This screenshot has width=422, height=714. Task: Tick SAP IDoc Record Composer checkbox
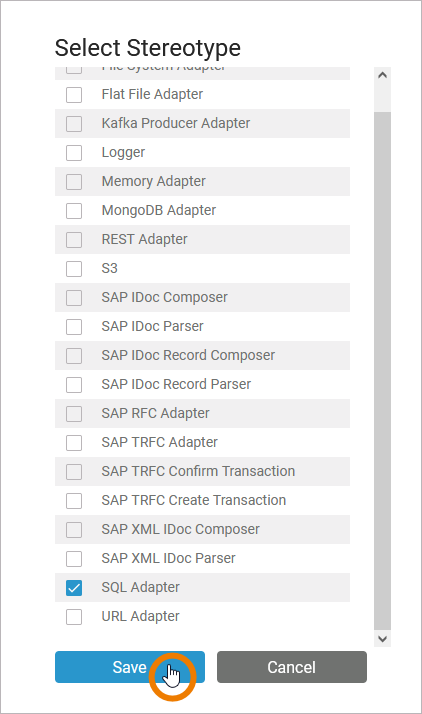[x=74, y=356]
